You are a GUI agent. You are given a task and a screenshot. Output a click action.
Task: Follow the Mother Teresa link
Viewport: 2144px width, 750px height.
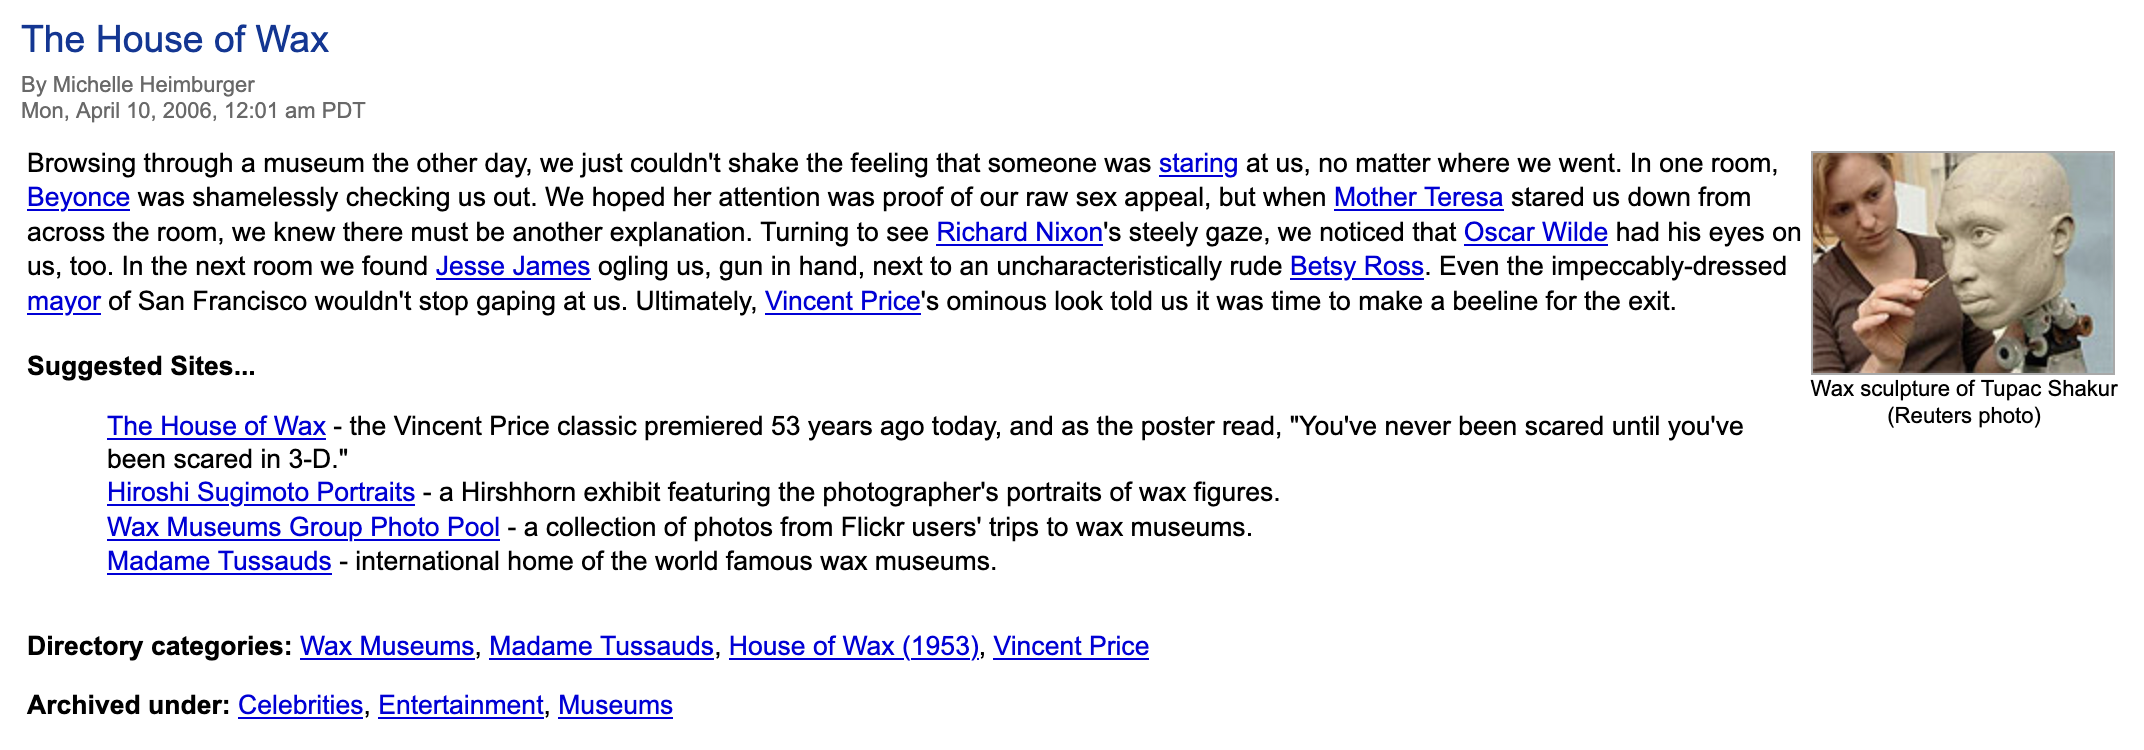coord(1417,197)
